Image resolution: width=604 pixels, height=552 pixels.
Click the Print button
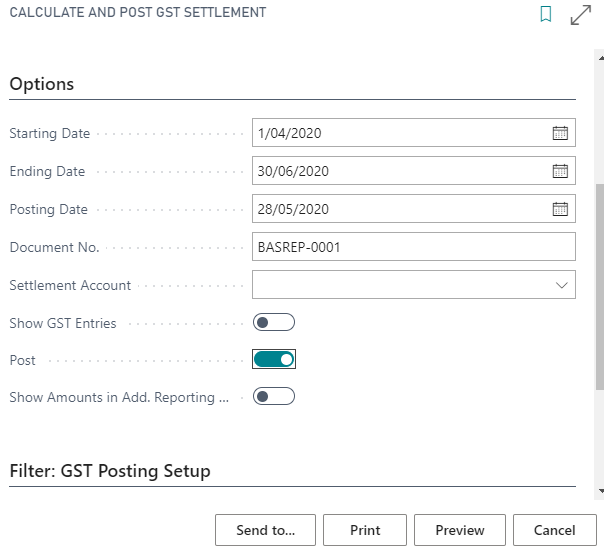tap(365, 530)
